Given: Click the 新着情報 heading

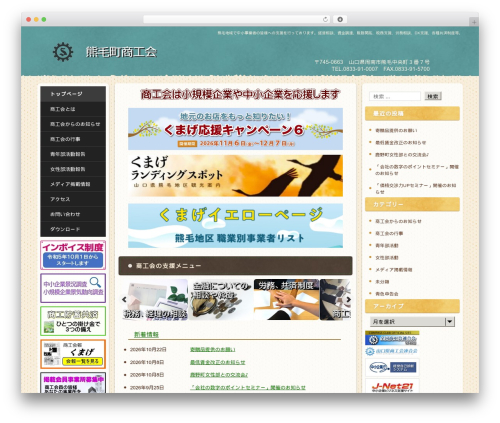Looking at the screenshot, I should 146,334.
